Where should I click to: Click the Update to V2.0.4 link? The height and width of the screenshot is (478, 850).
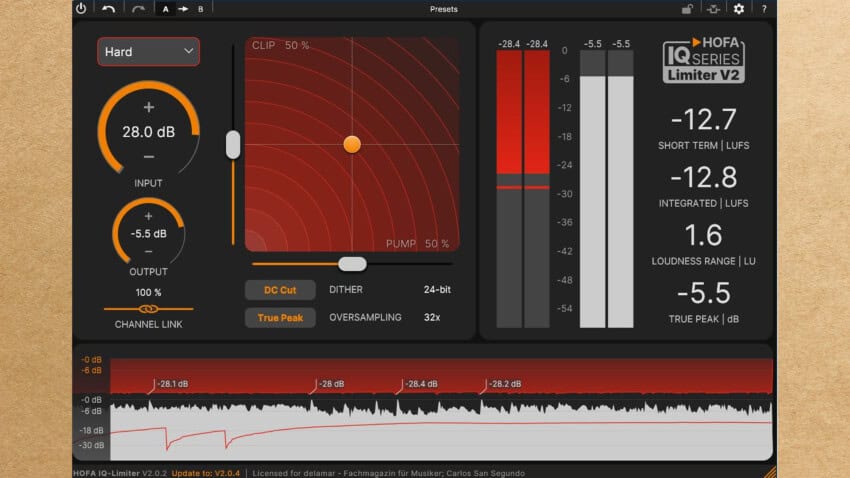205,473
